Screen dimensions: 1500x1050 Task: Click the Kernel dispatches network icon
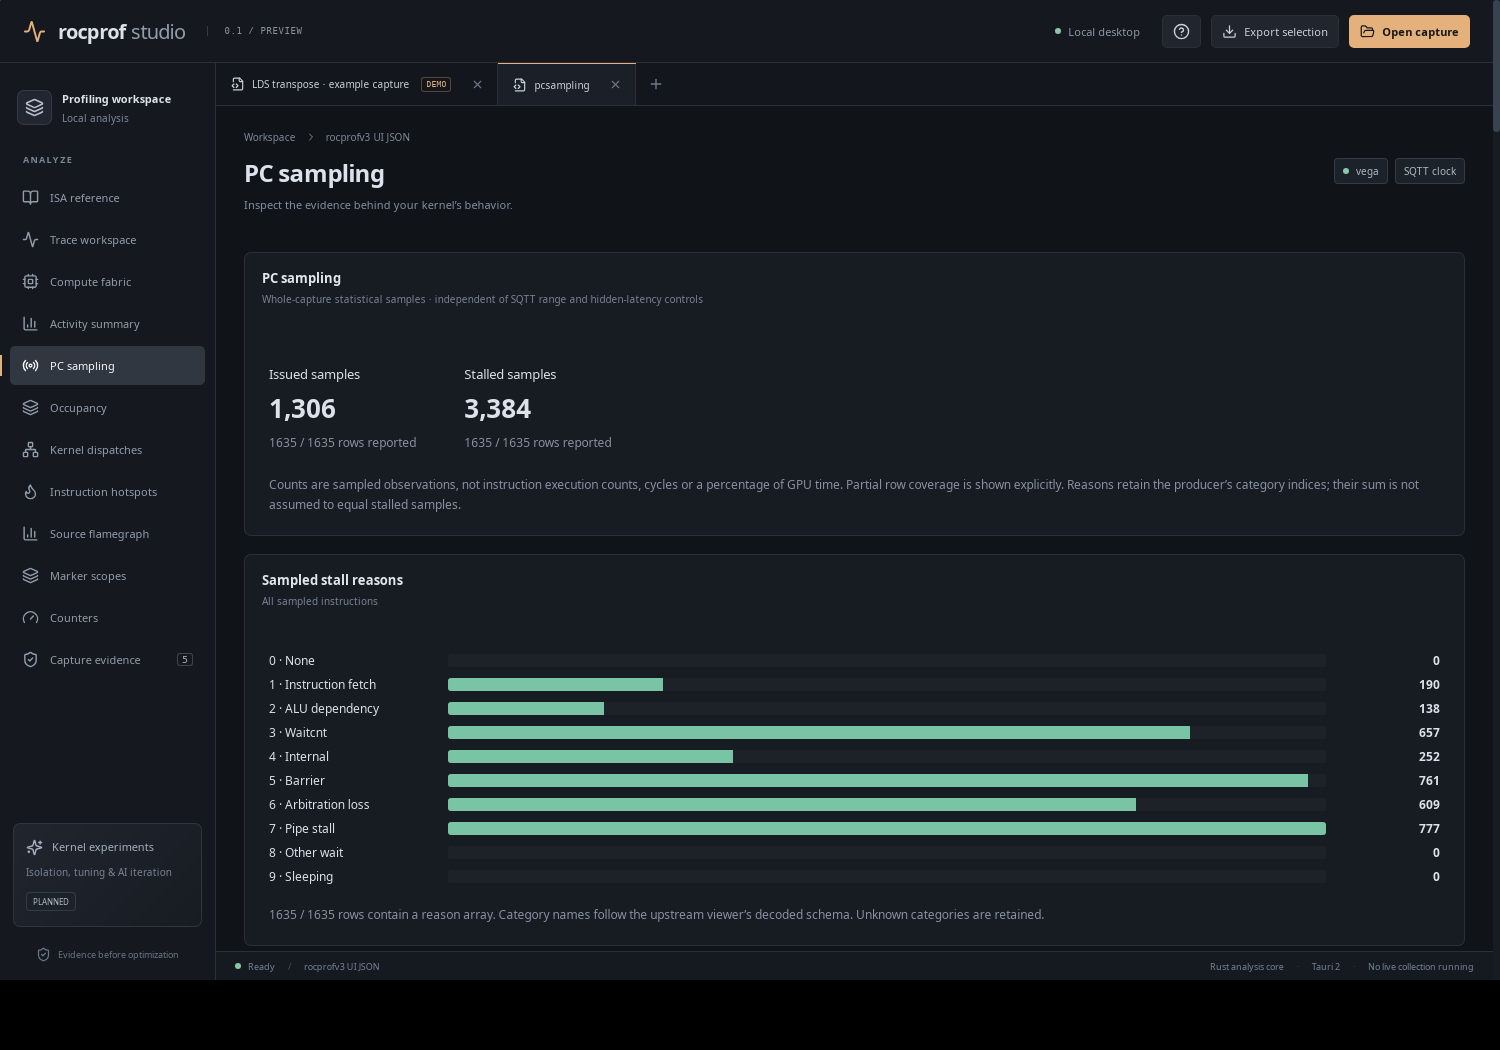(x=31, y=450)
